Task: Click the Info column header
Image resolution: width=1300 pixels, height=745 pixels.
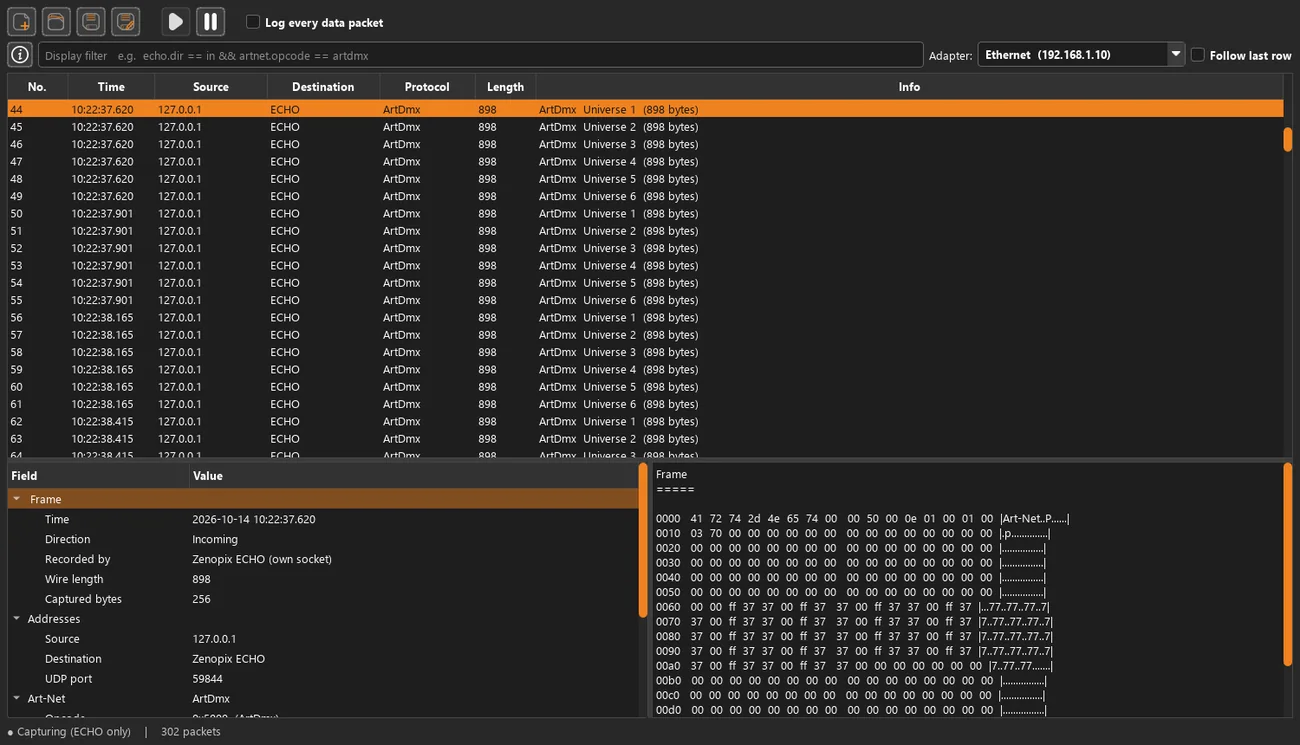Action: (909, 87)
